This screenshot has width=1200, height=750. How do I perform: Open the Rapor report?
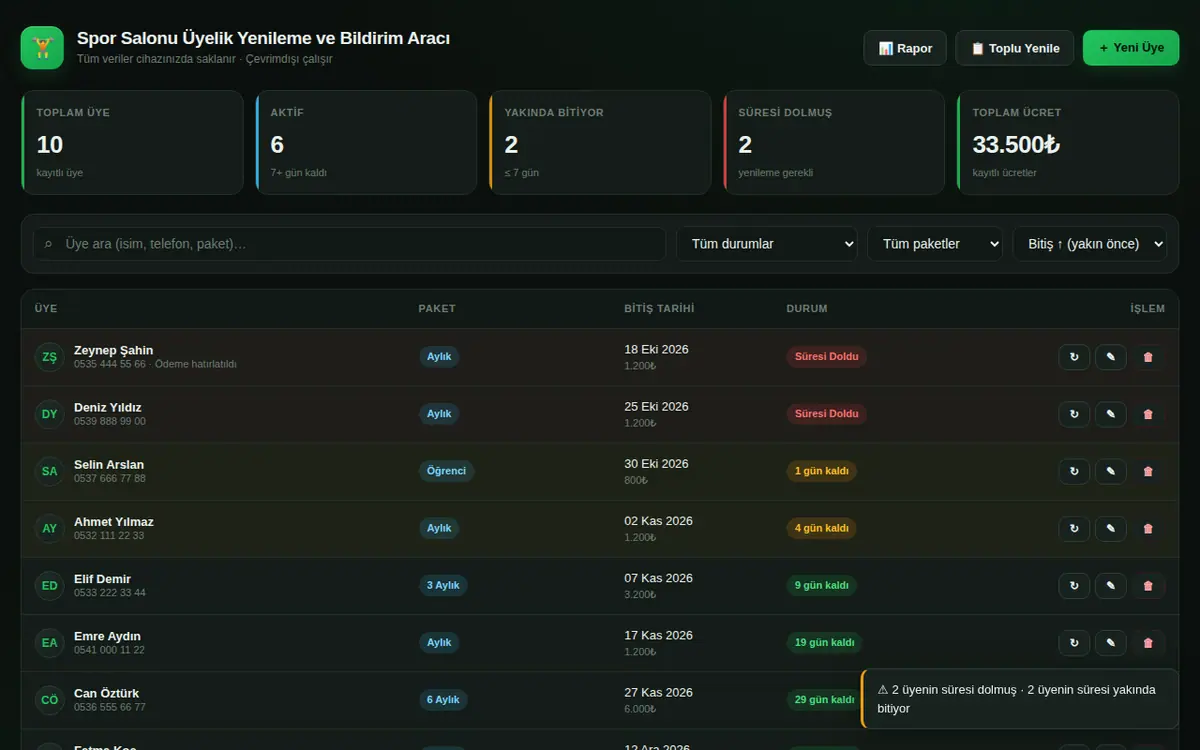(905, 48)
